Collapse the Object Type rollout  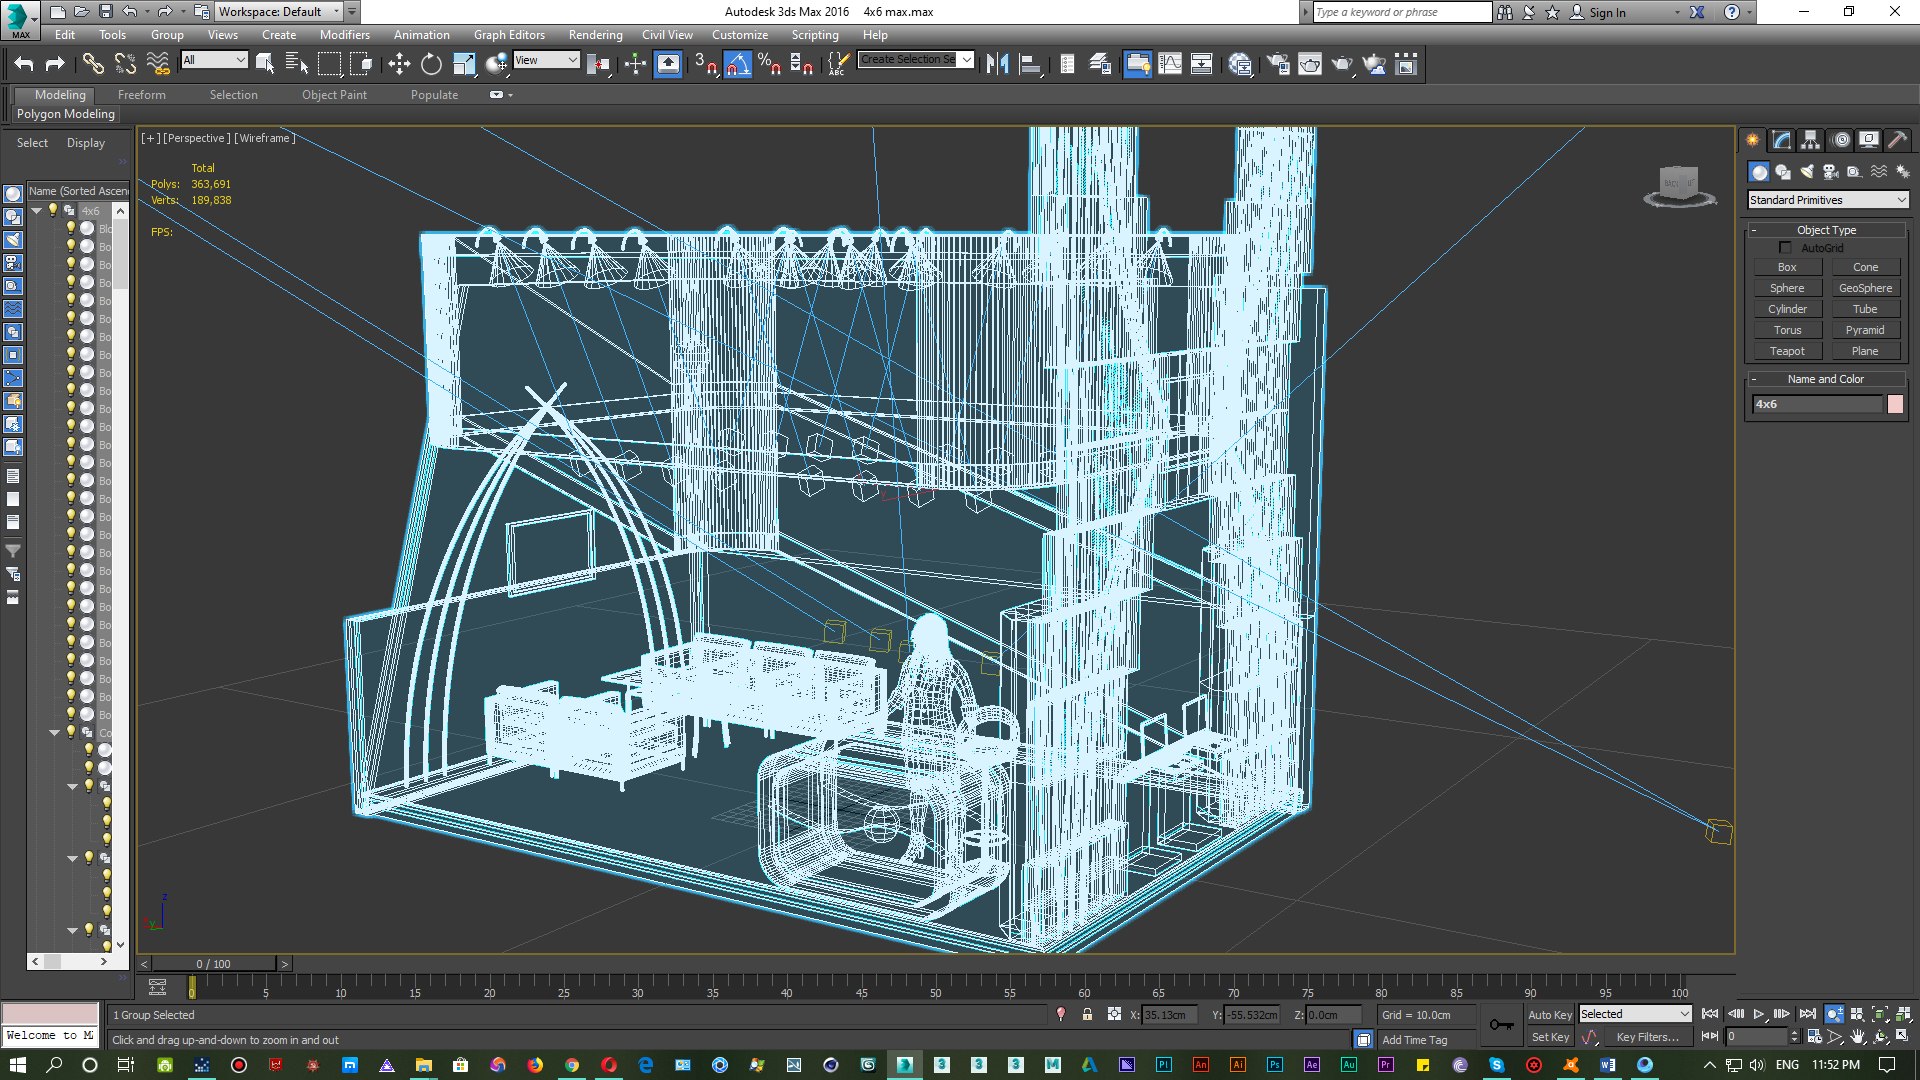(x=1826, y=230)
